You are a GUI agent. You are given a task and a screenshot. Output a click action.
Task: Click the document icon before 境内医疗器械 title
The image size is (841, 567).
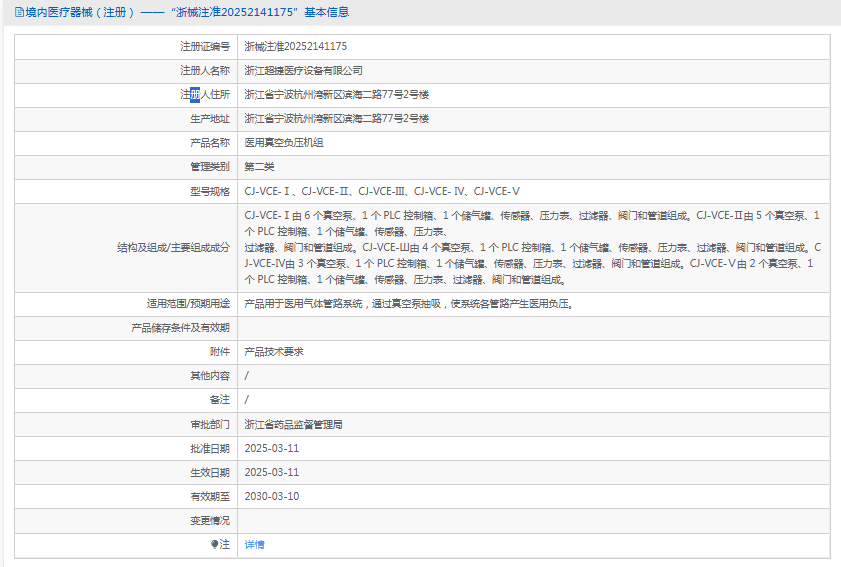pos(19,12)
